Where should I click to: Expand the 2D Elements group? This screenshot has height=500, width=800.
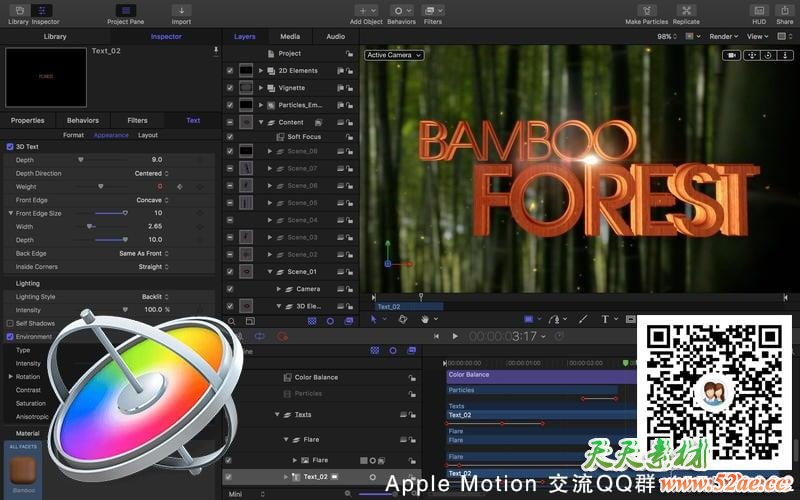coord(261,71)
